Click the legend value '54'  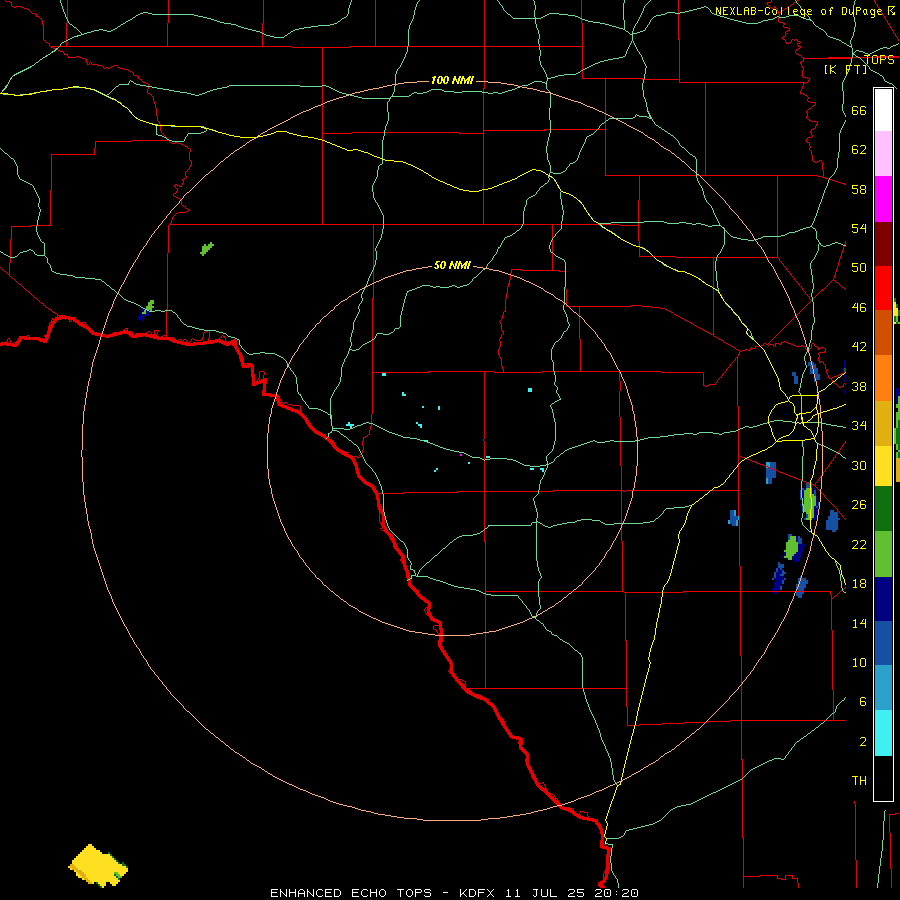(x=859, y=228)
